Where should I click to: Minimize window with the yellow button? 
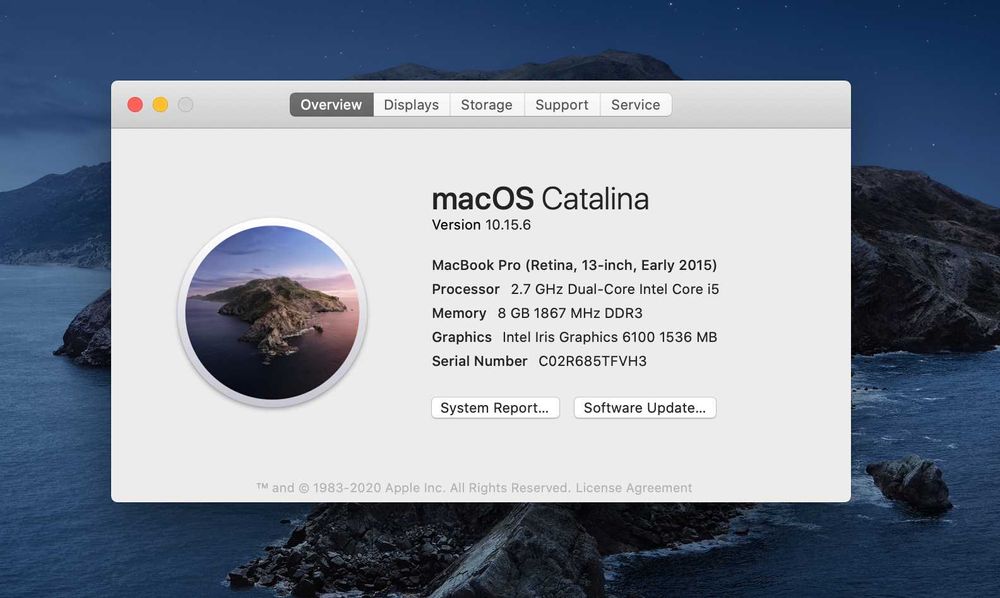click(x=160, y=105)
